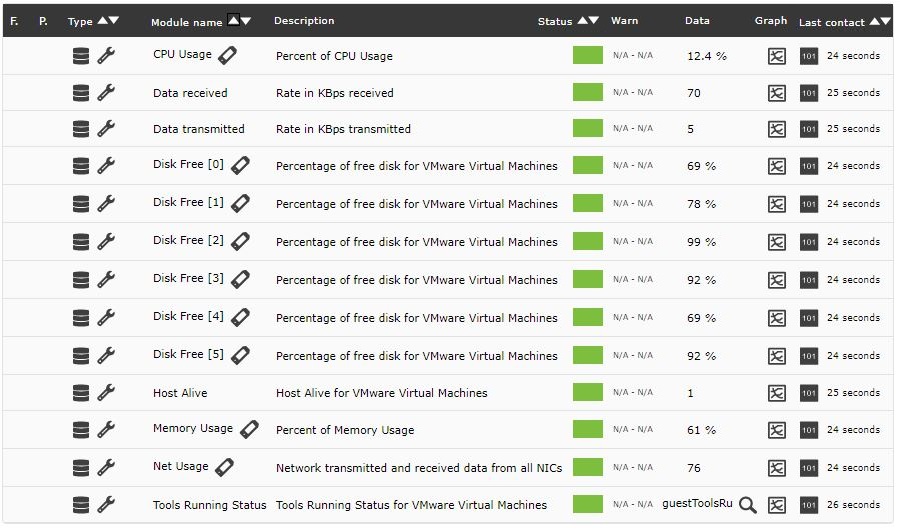Click raw data icon for Data received row
This screenshot has height=530, width=900.
click(809, 93)
